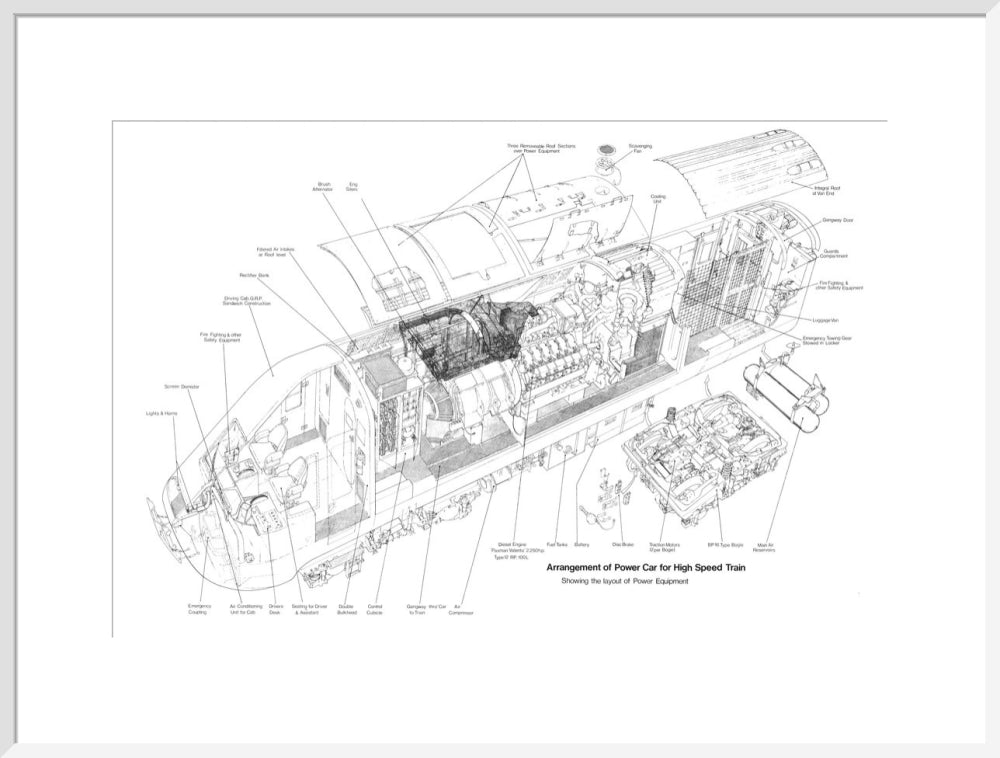
Task: Click the Cooling Unit label
Action: (x=660, y=197)
